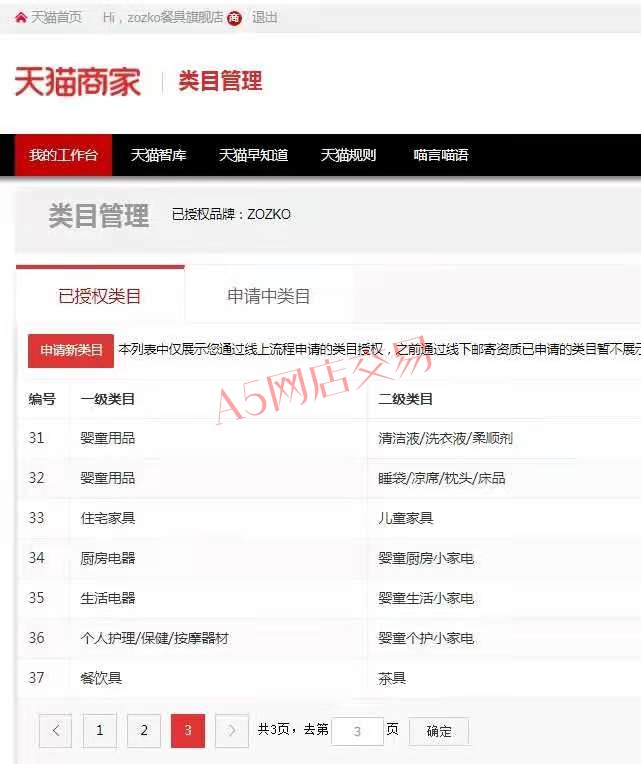Switch to the 已授权类目 tab

100,296
